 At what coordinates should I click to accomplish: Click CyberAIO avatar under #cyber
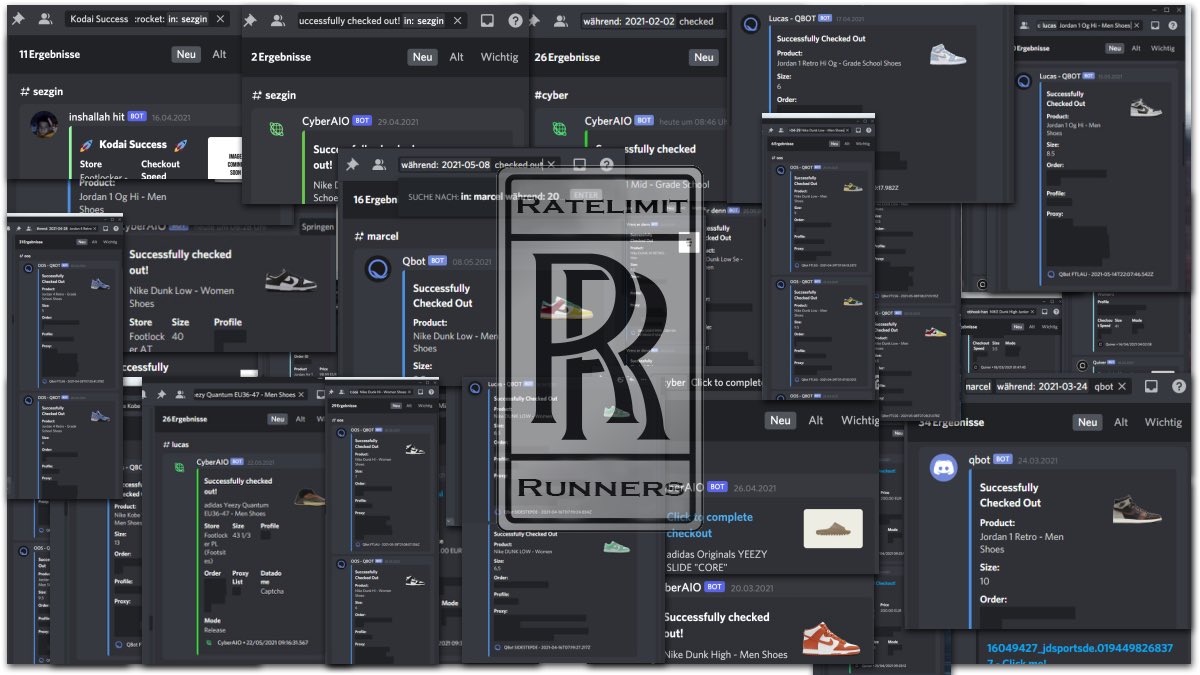[559, 128]
